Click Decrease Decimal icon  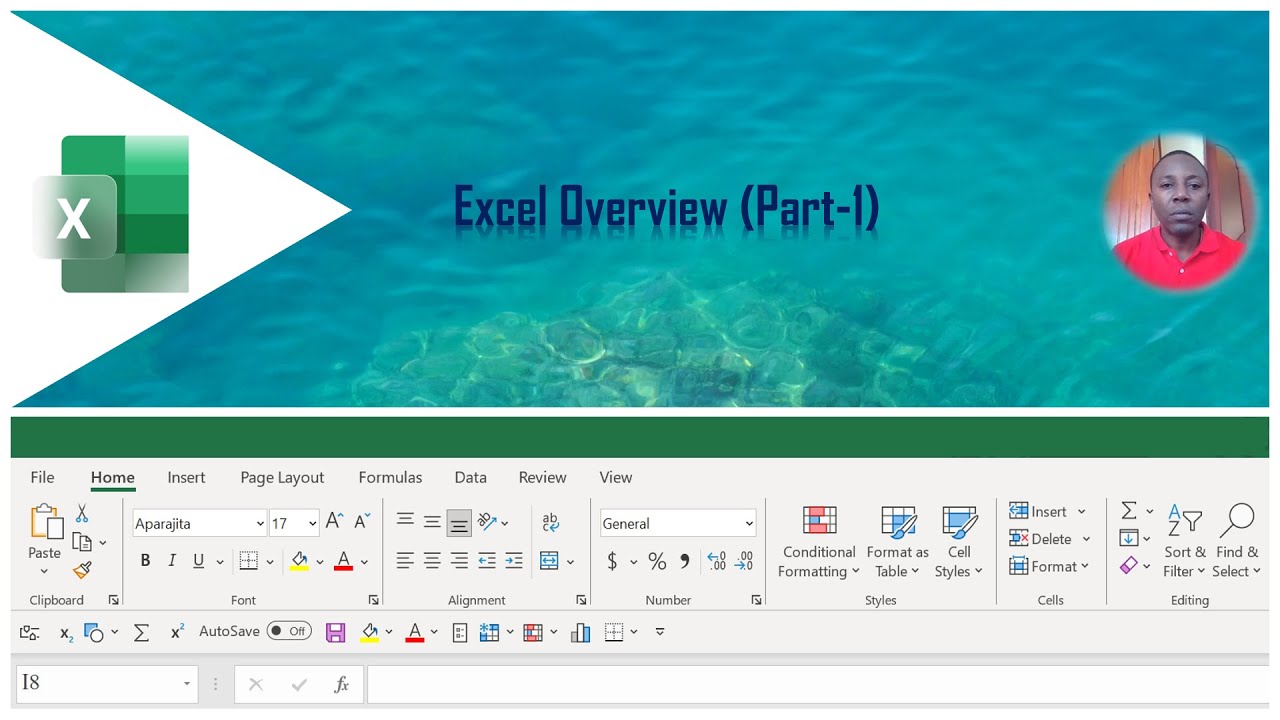point(743,561)
